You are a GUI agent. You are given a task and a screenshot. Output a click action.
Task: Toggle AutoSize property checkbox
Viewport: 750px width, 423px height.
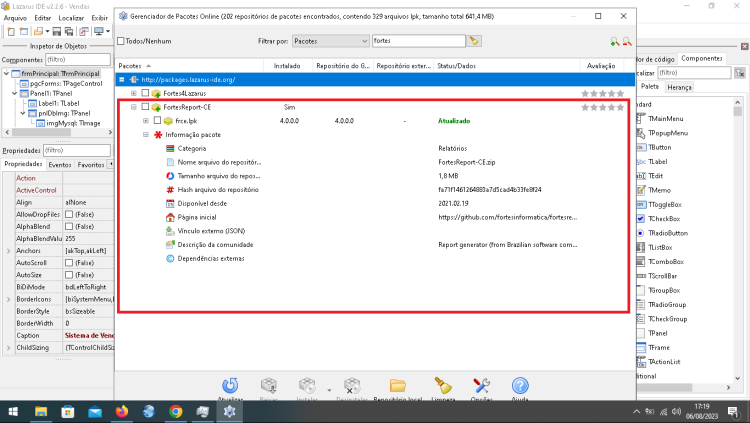(x=69, y=275)
